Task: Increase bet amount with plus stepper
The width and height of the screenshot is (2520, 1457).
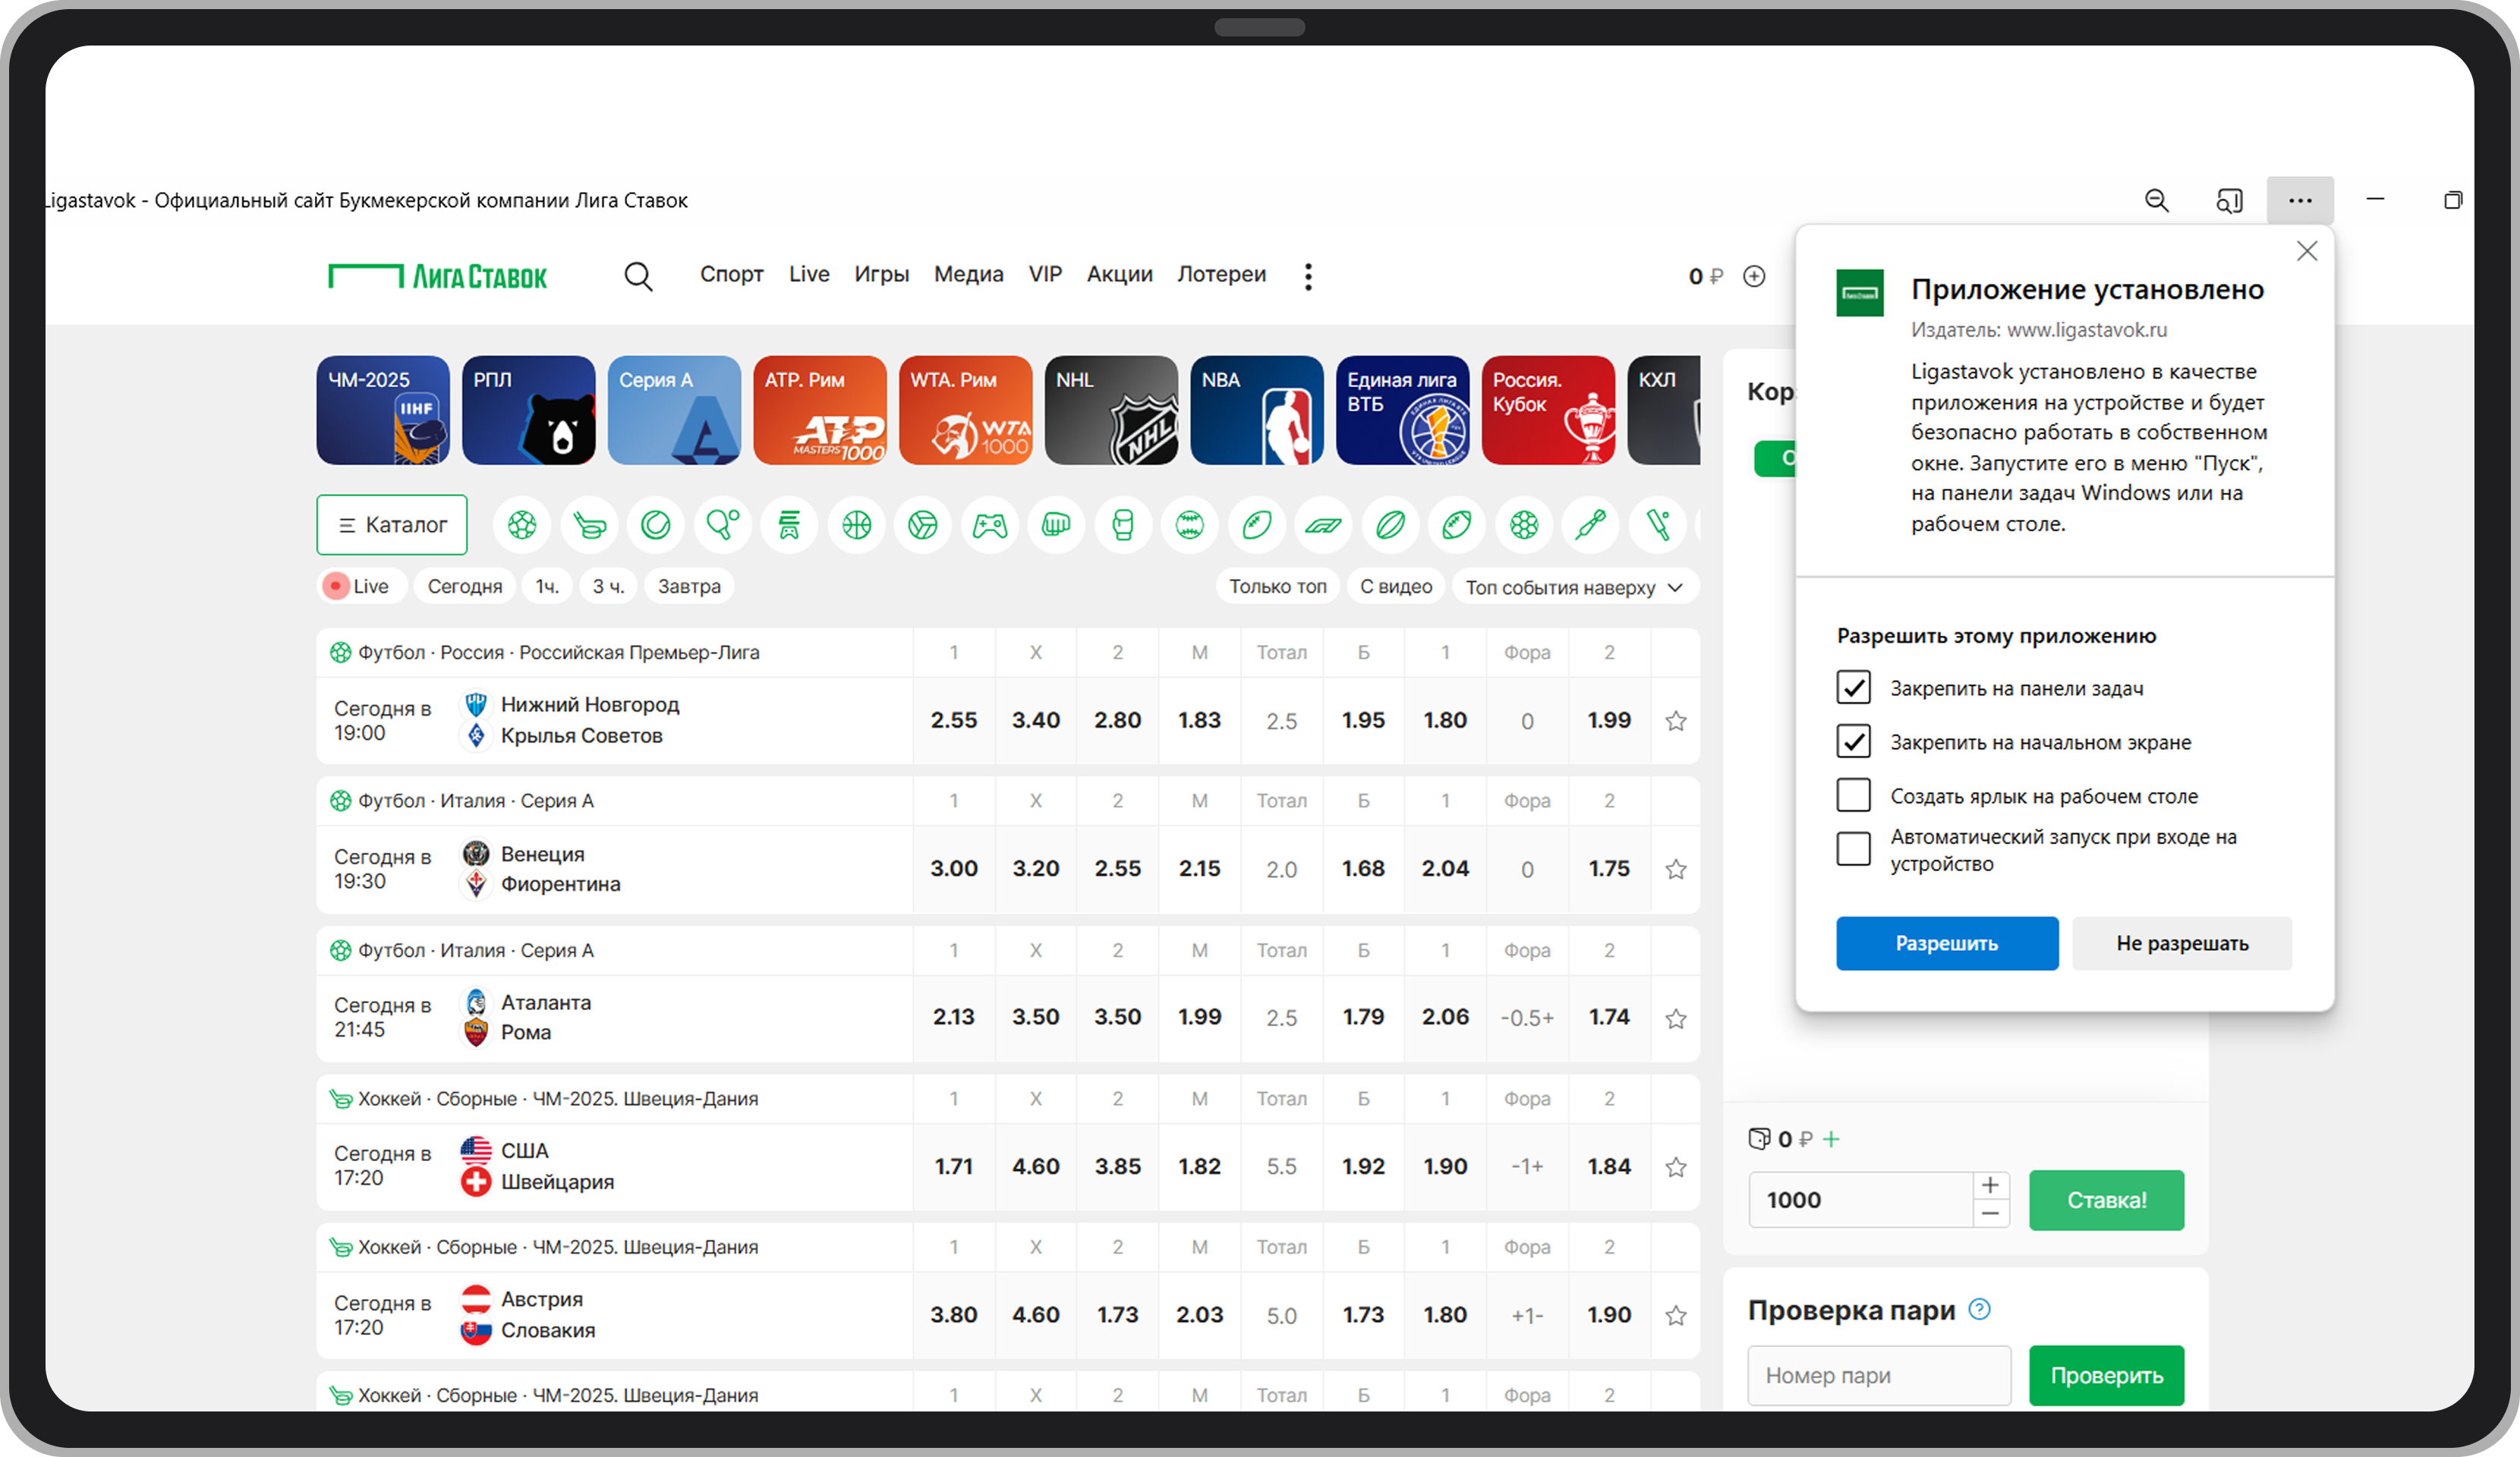Action: click(x=1990, y=1186)
